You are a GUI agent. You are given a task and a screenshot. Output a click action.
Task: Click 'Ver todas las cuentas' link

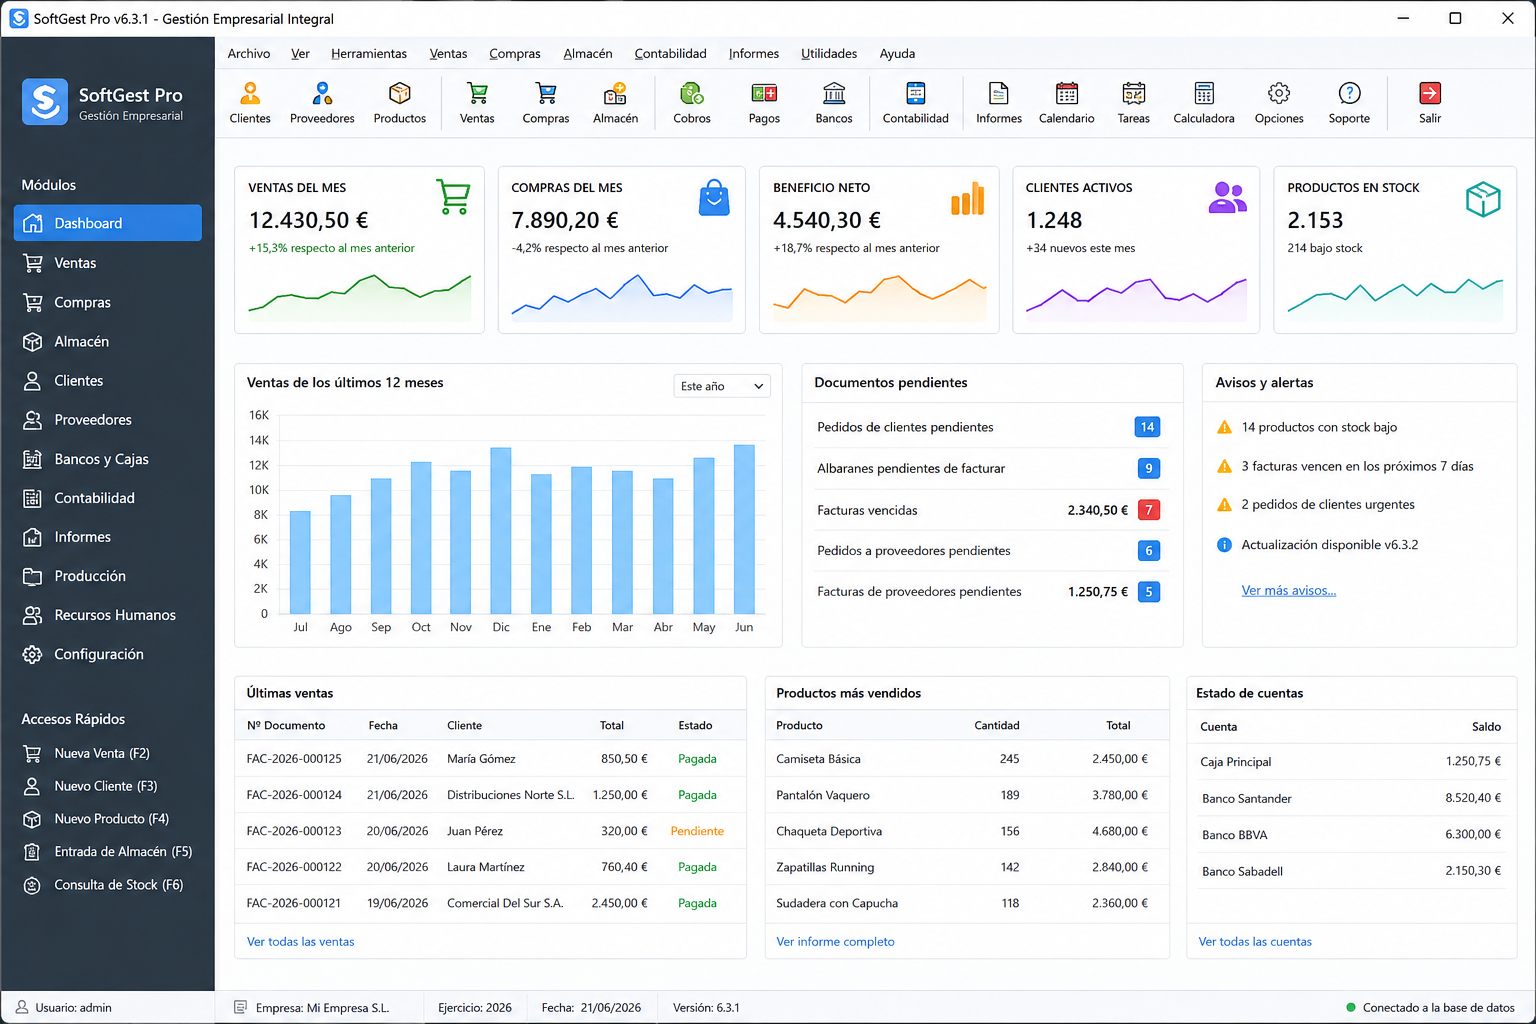coord(1255,942)
